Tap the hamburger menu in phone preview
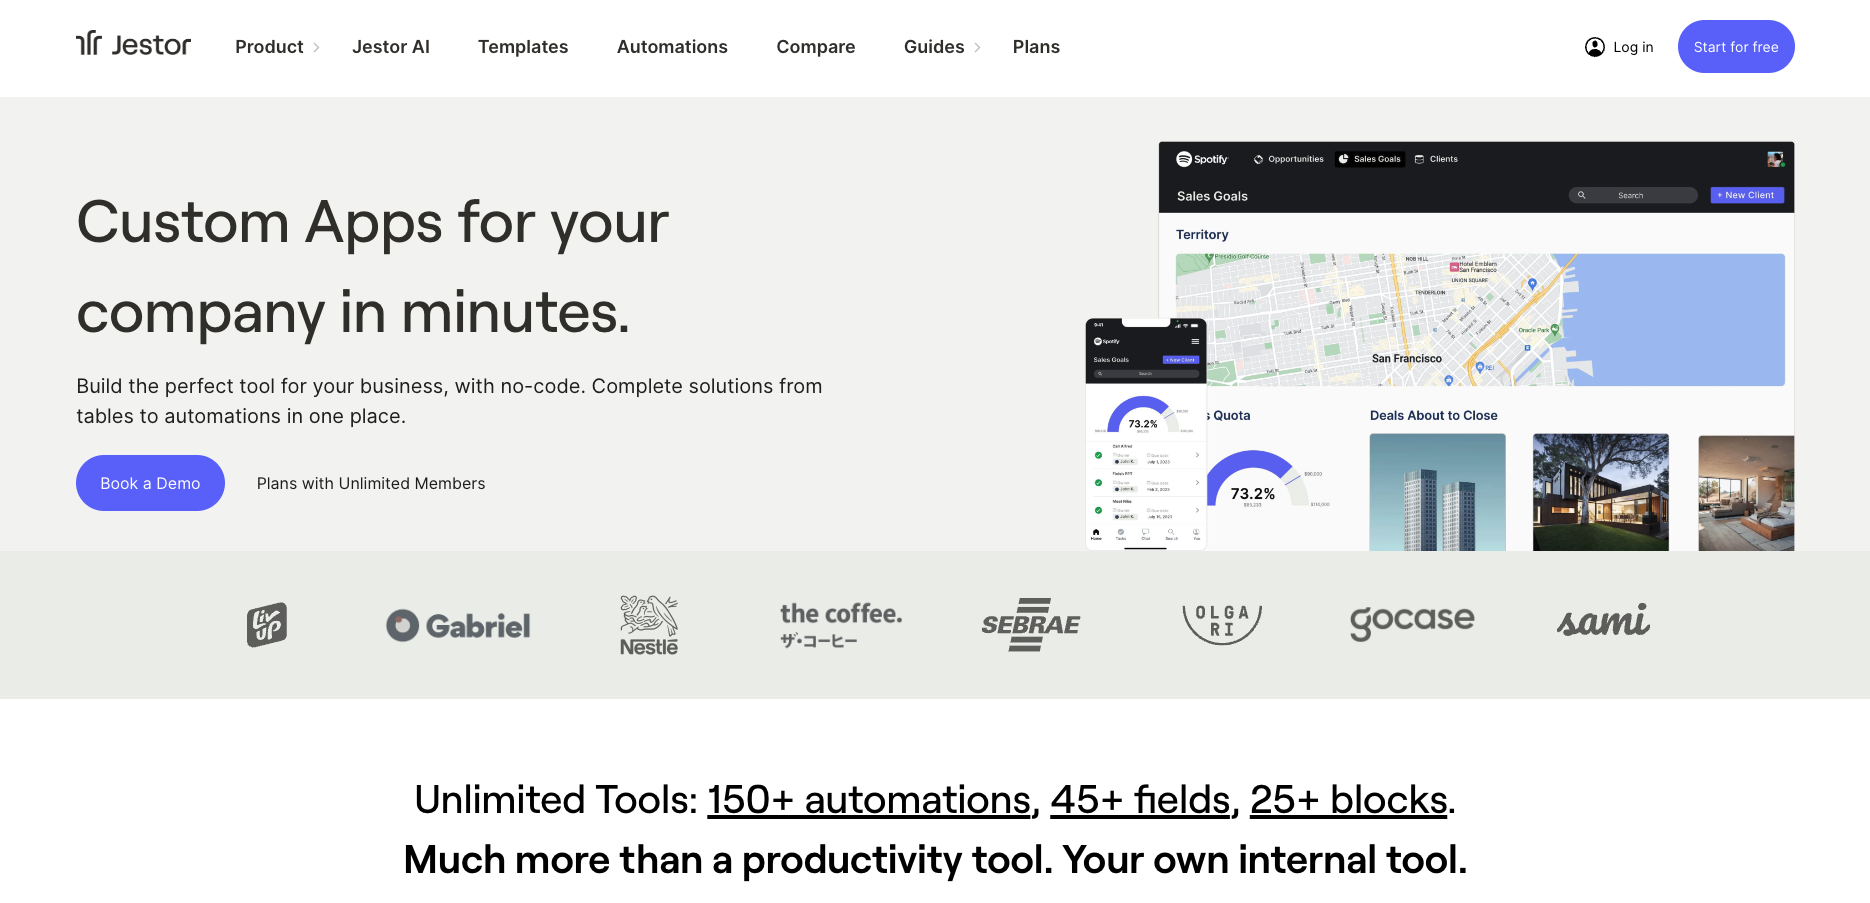Viewport: 1870px width, 903px height. click(x=1194, y=341)
